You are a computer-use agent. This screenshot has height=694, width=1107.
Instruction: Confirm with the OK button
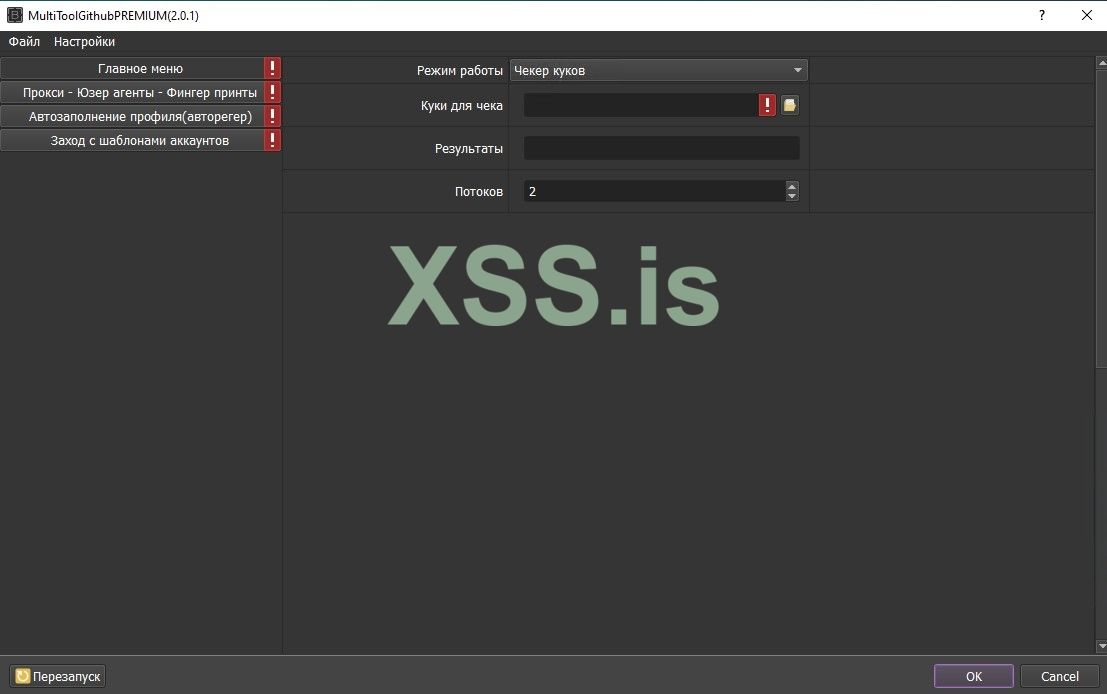click(x=974, y=676)
